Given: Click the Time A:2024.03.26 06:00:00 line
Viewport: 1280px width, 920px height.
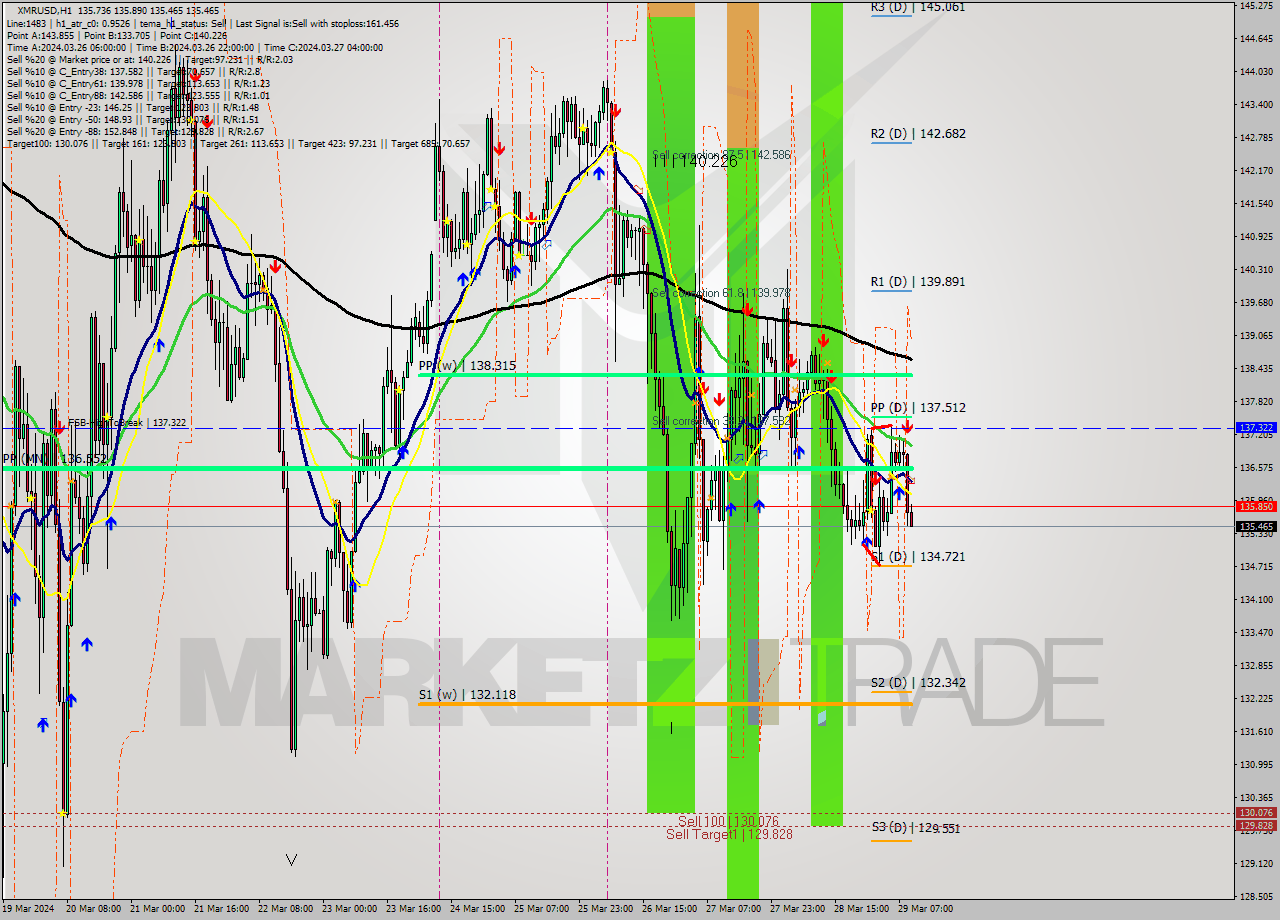Looking at the screenshot, I should click(194, 47).
